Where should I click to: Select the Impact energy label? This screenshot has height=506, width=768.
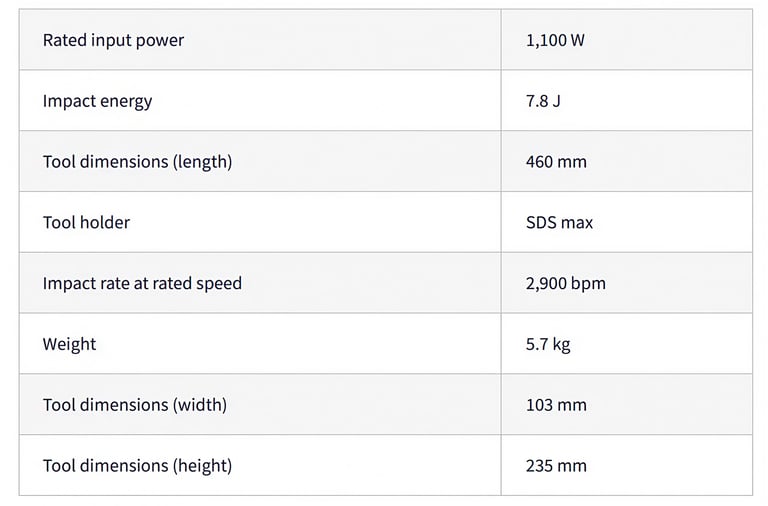click(x=97, y=101)
